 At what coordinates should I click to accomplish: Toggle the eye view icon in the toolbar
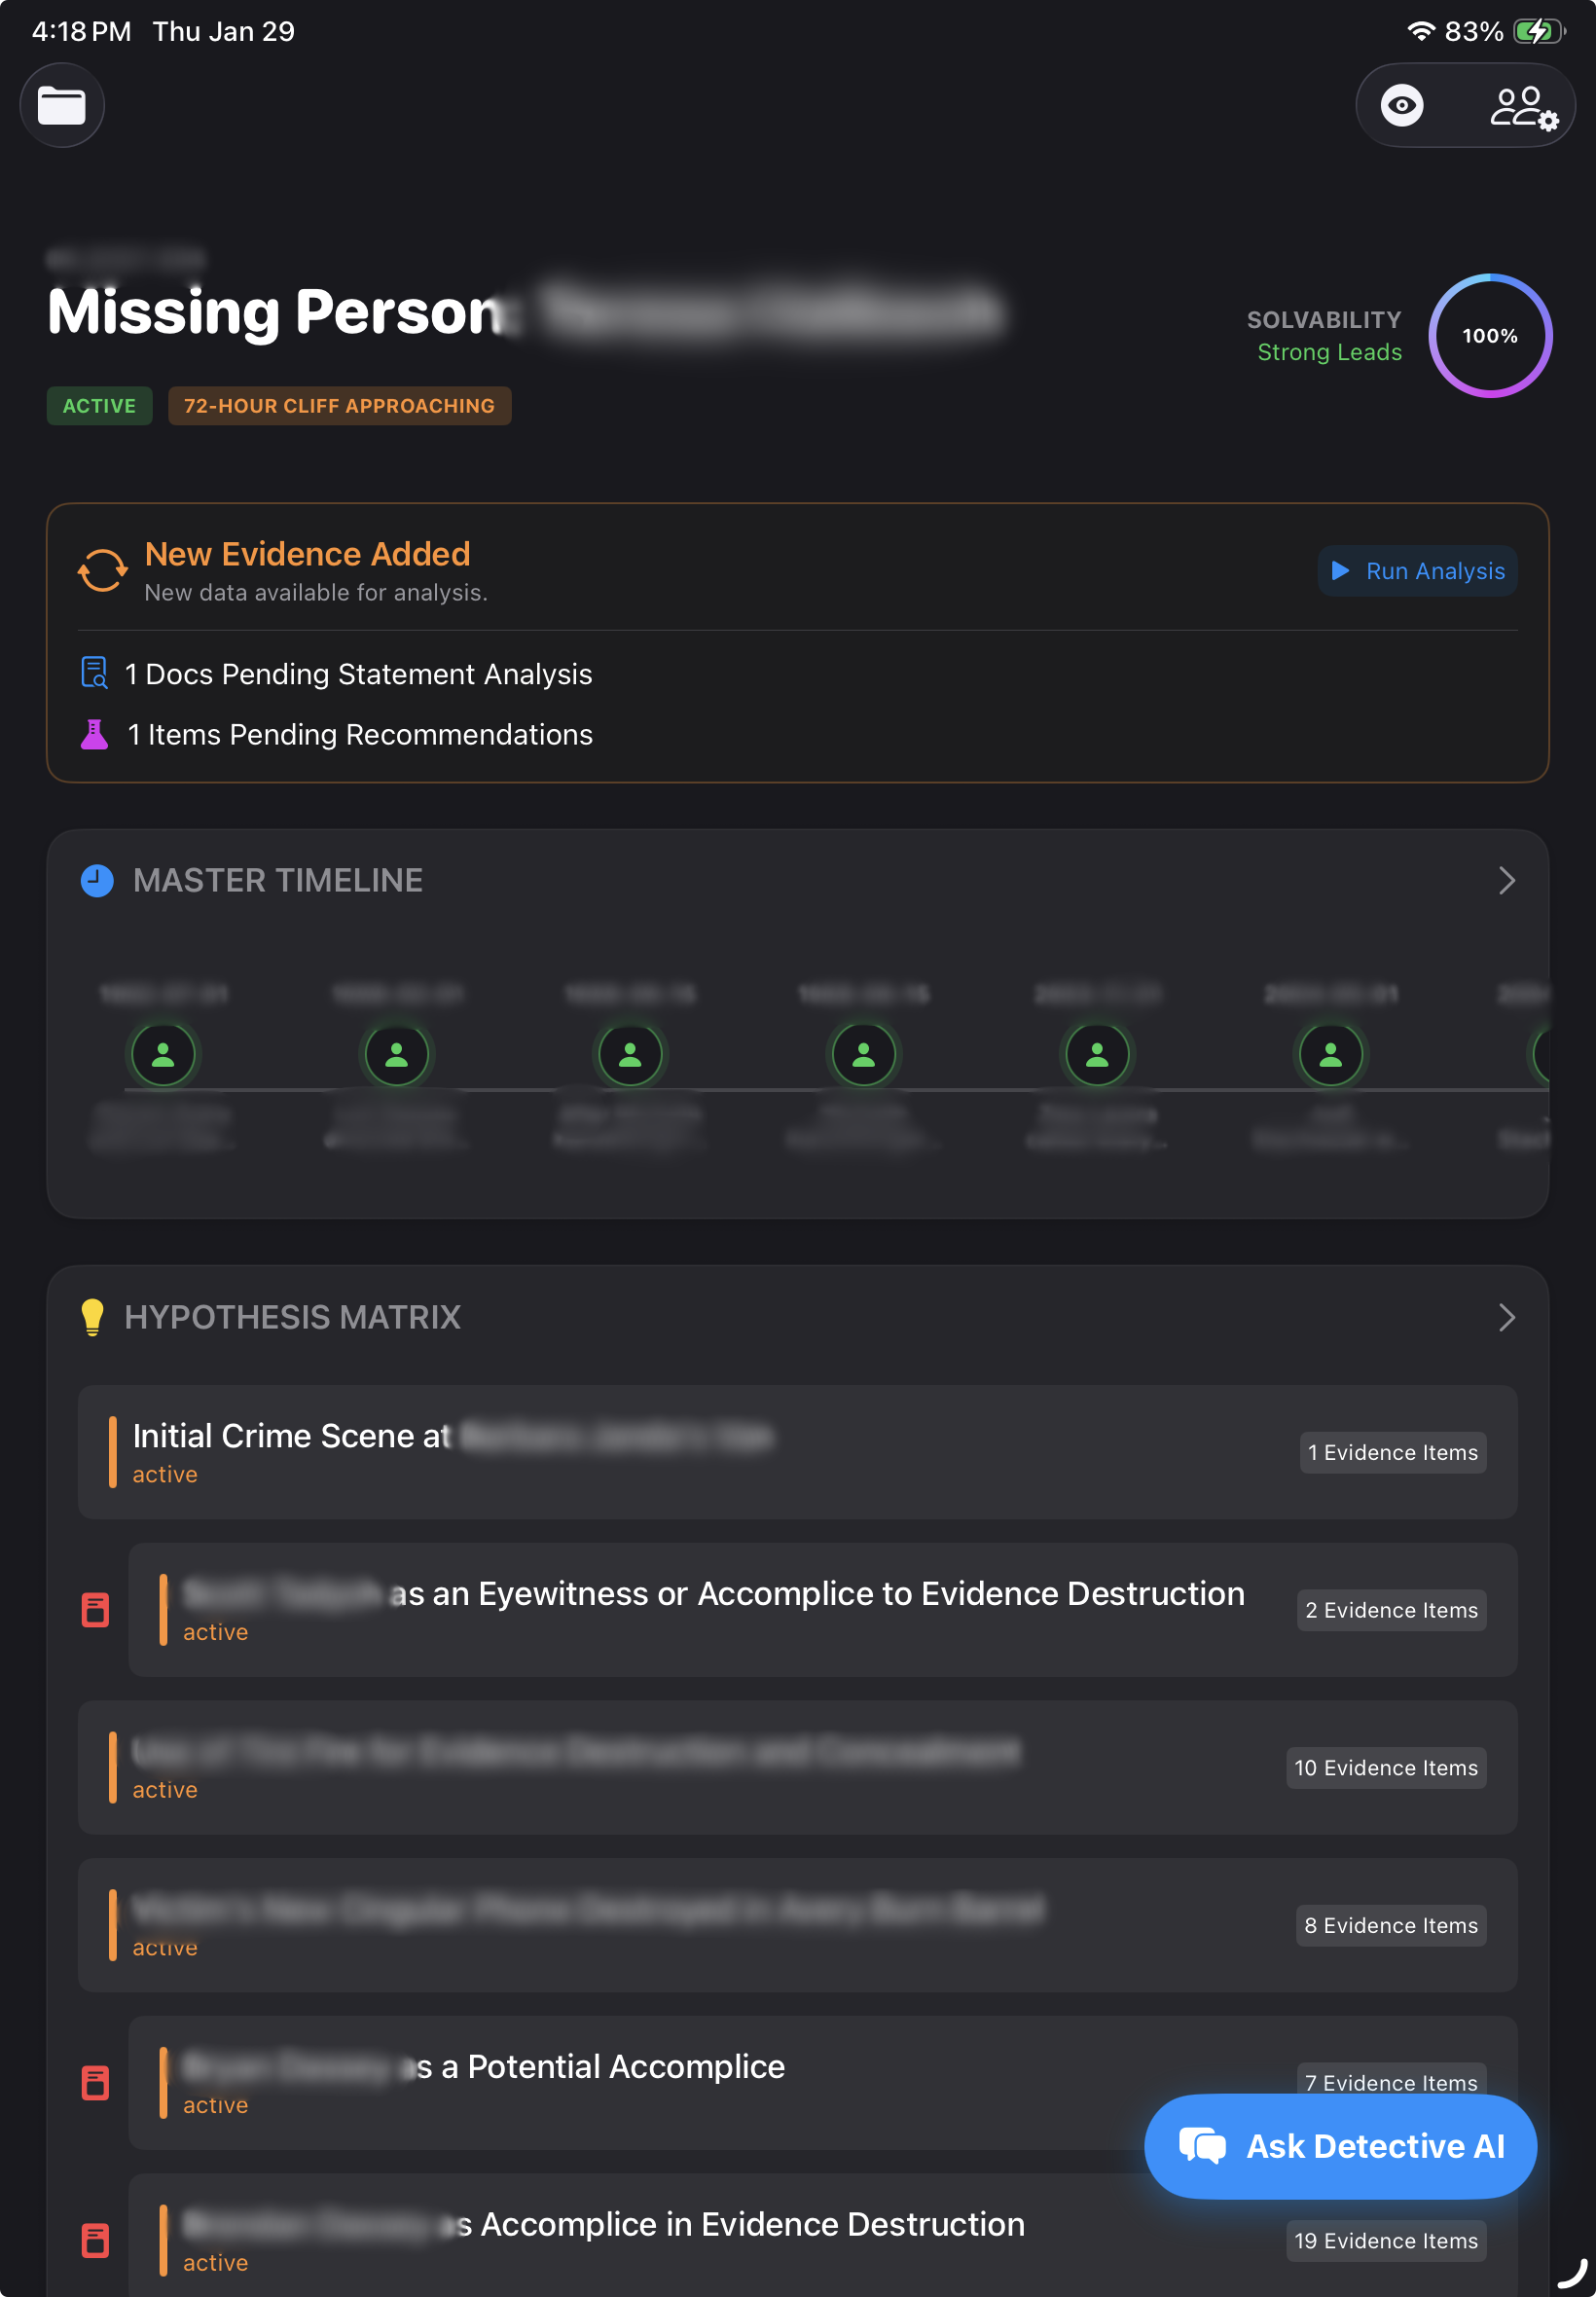point(1404,105)
